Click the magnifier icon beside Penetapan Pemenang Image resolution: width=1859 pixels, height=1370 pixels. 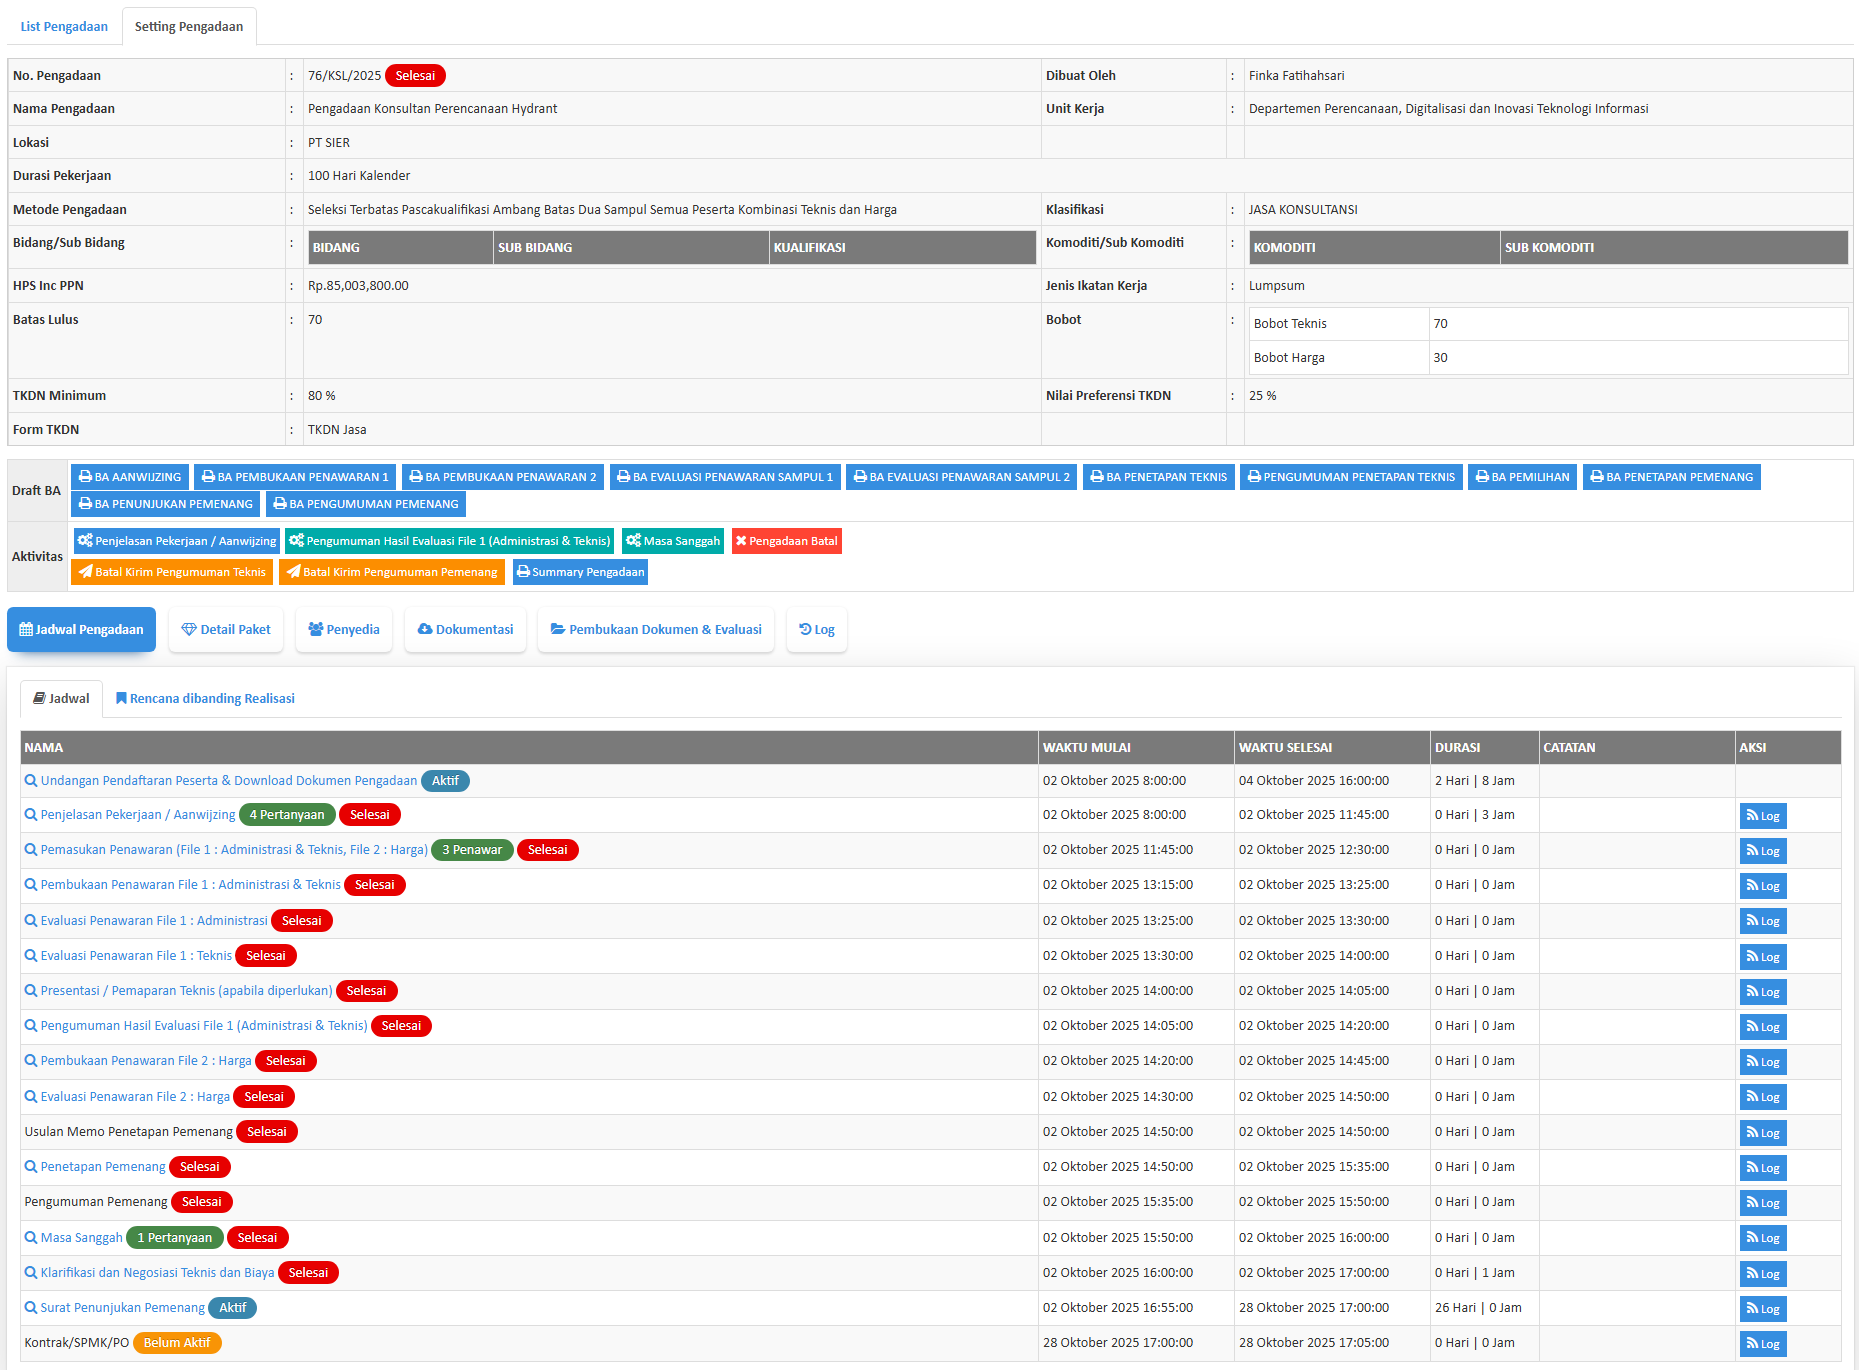(31, 1167)
